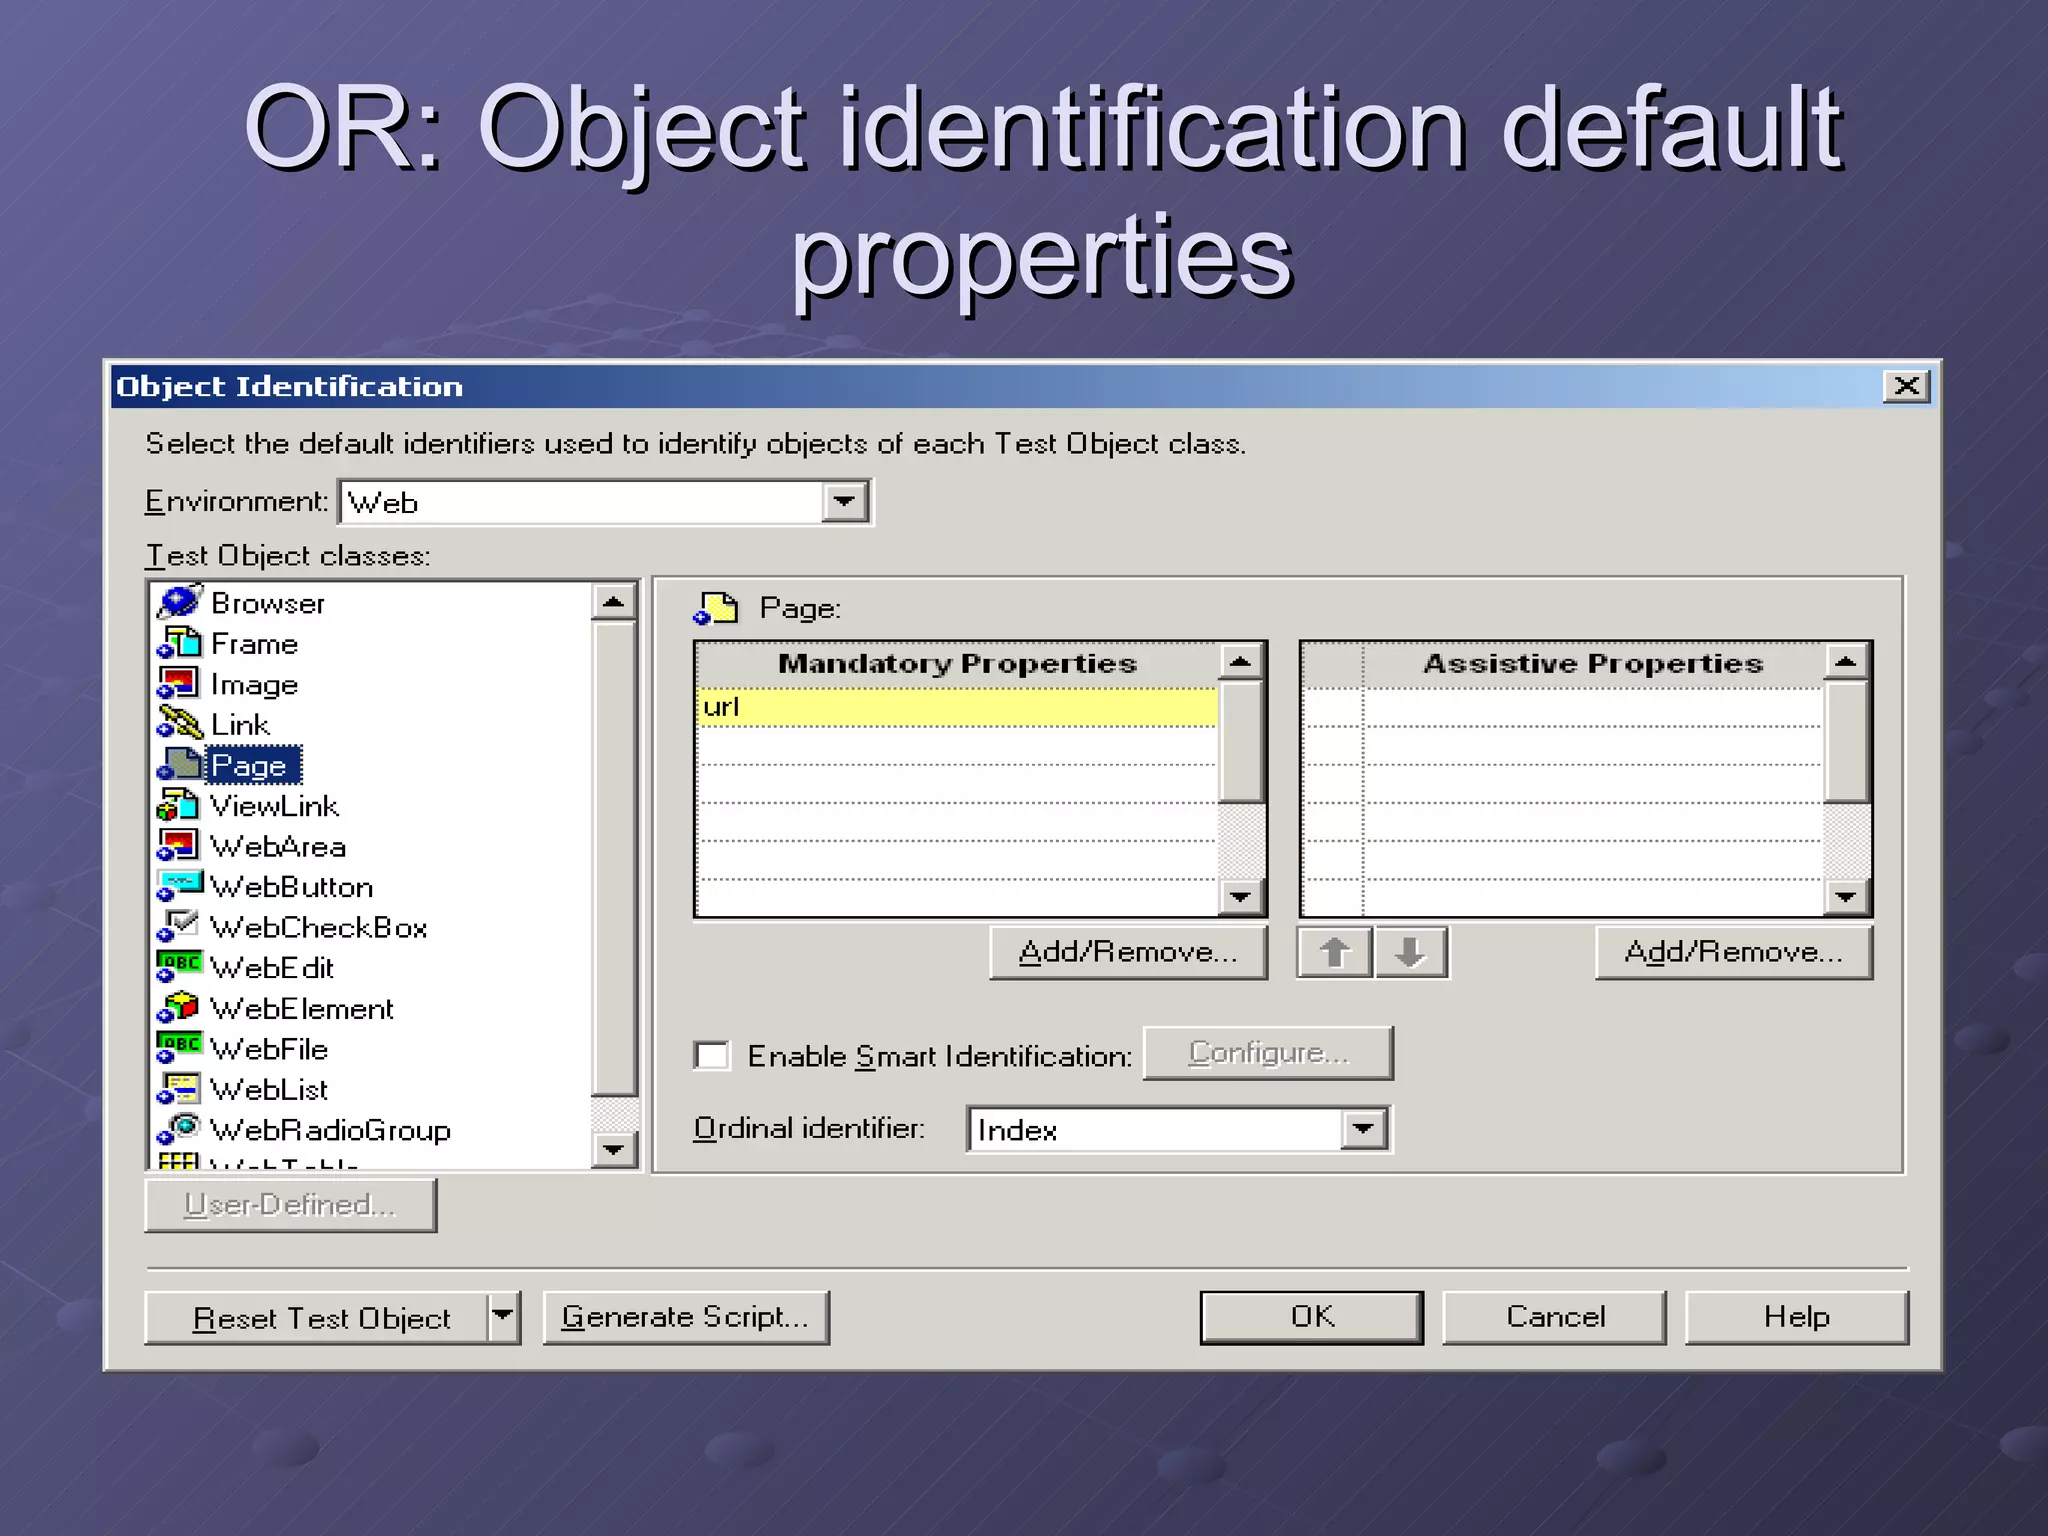Click the Generate Script button
Image resolution: width=2048 pixels, height=1536 pixels.
coord(686,1317)
